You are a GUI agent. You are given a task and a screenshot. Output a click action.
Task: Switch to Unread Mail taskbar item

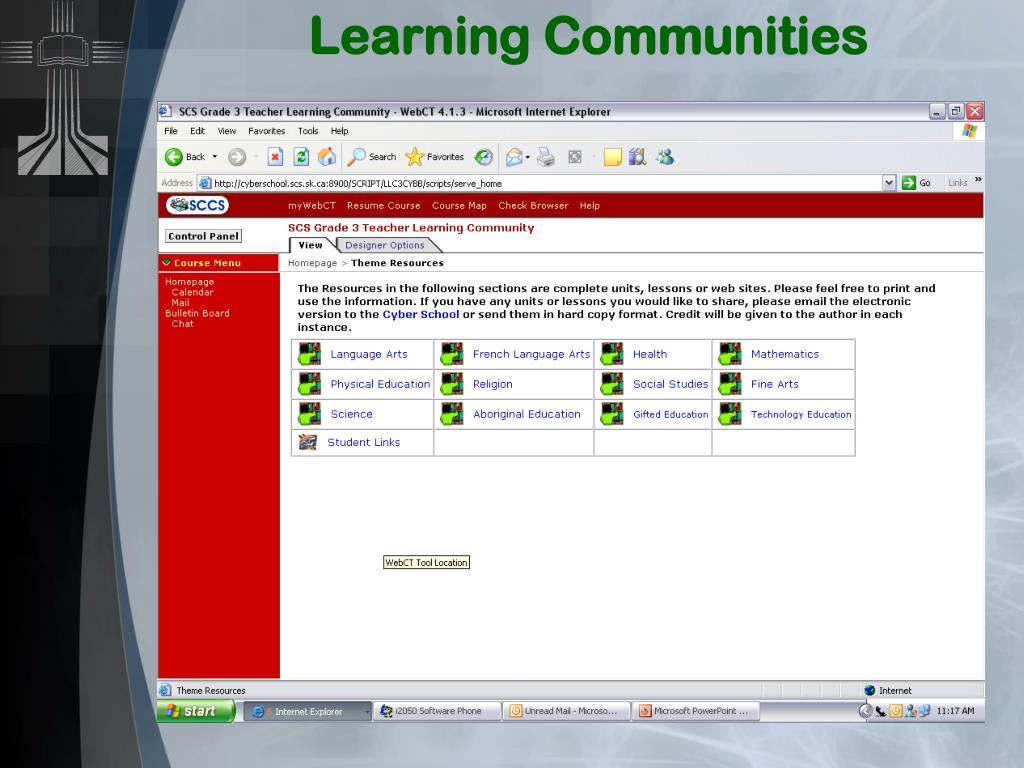pyautogui.click(x=567, y=711)
